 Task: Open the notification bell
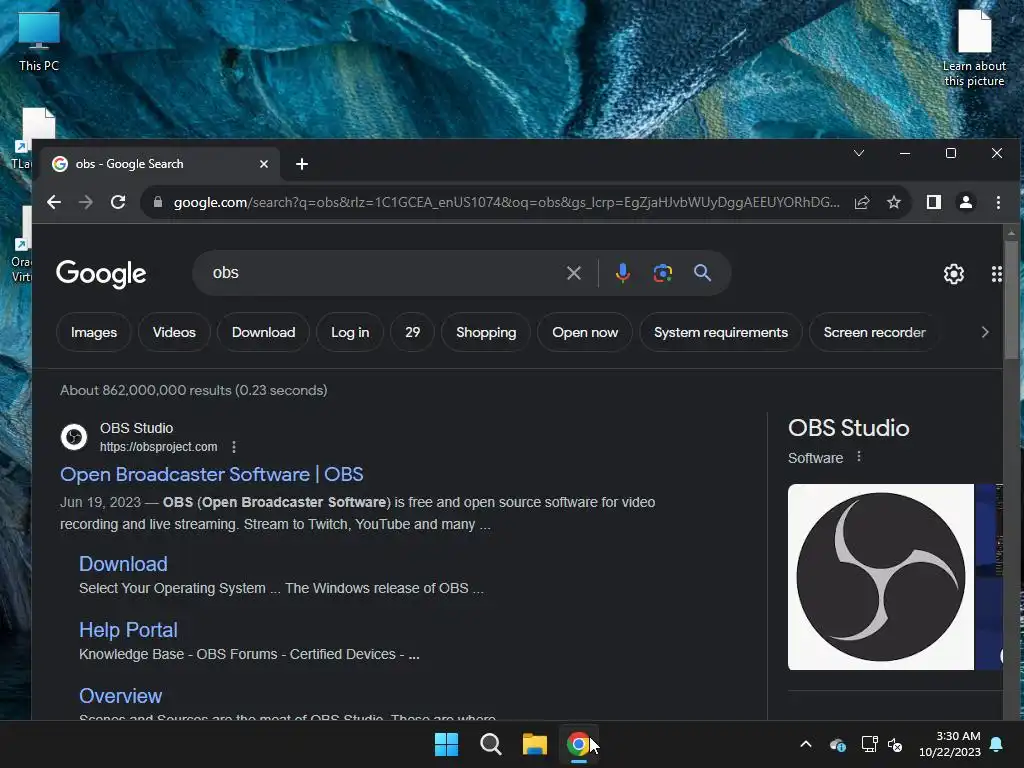(997, 744)
